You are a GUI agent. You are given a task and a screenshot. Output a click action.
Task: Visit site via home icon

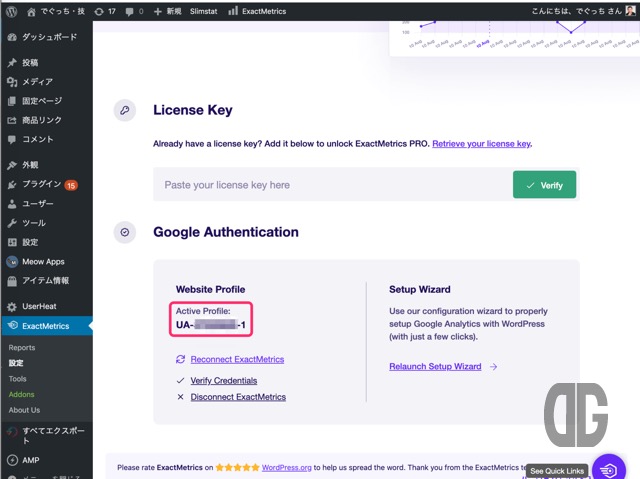pos(31,12)
